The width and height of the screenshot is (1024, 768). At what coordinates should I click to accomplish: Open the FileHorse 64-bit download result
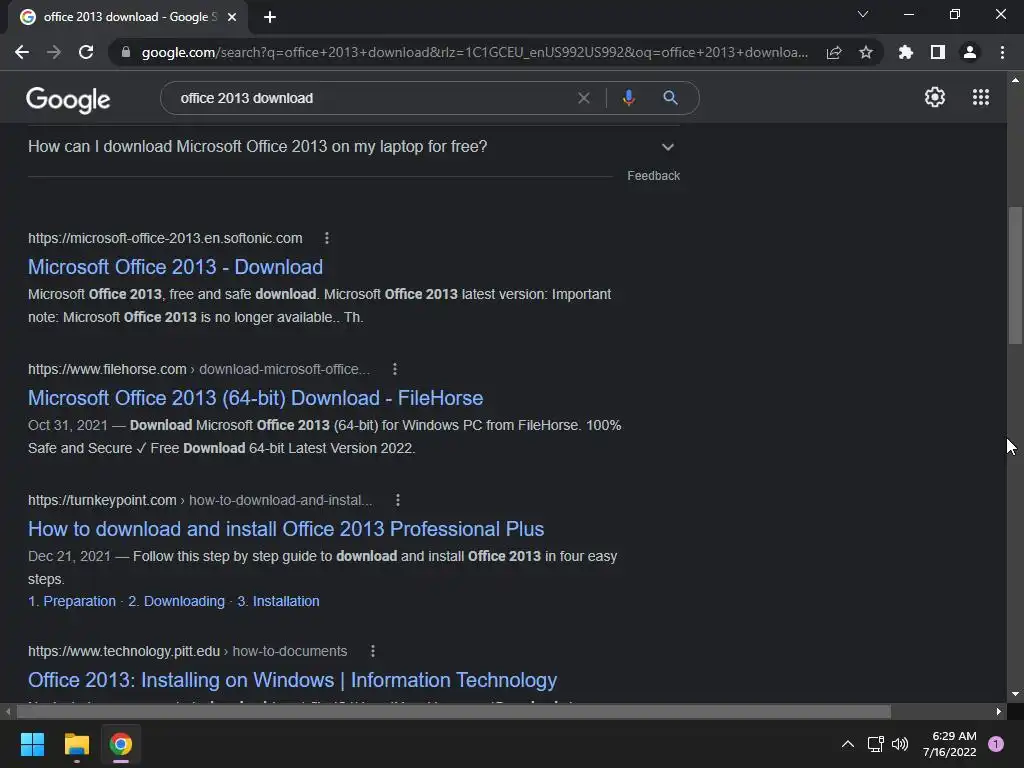255,398
